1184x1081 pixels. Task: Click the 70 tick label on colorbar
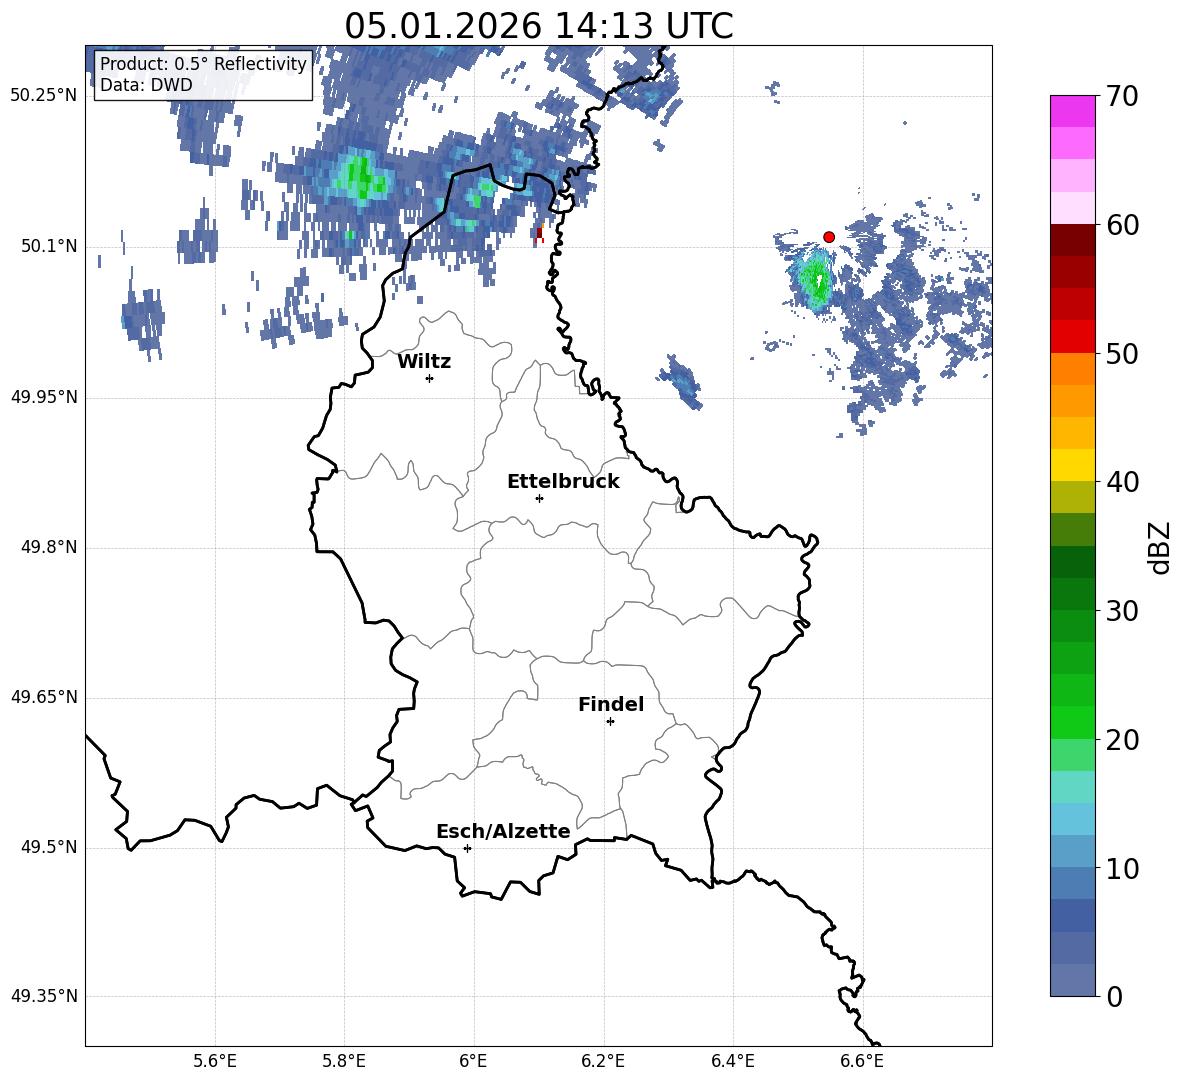point(1122,97)
